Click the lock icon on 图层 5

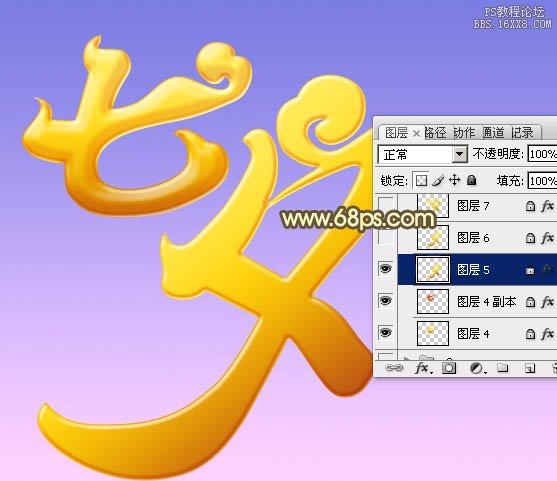pyautogui.click(x=530, y=270)
